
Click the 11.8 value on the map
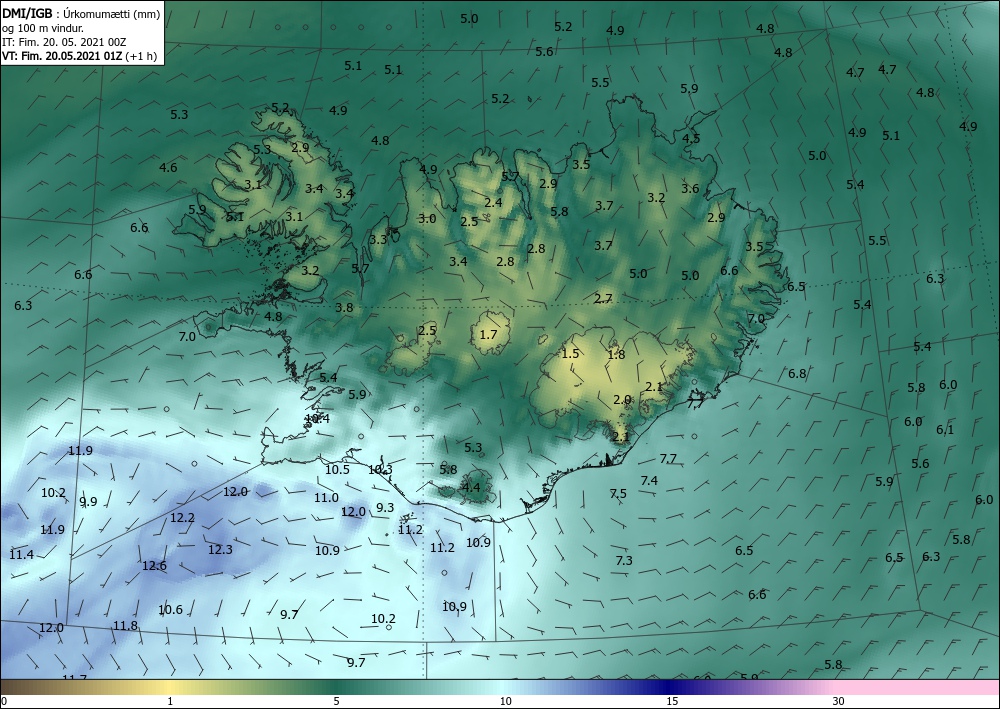pos(125,625)
